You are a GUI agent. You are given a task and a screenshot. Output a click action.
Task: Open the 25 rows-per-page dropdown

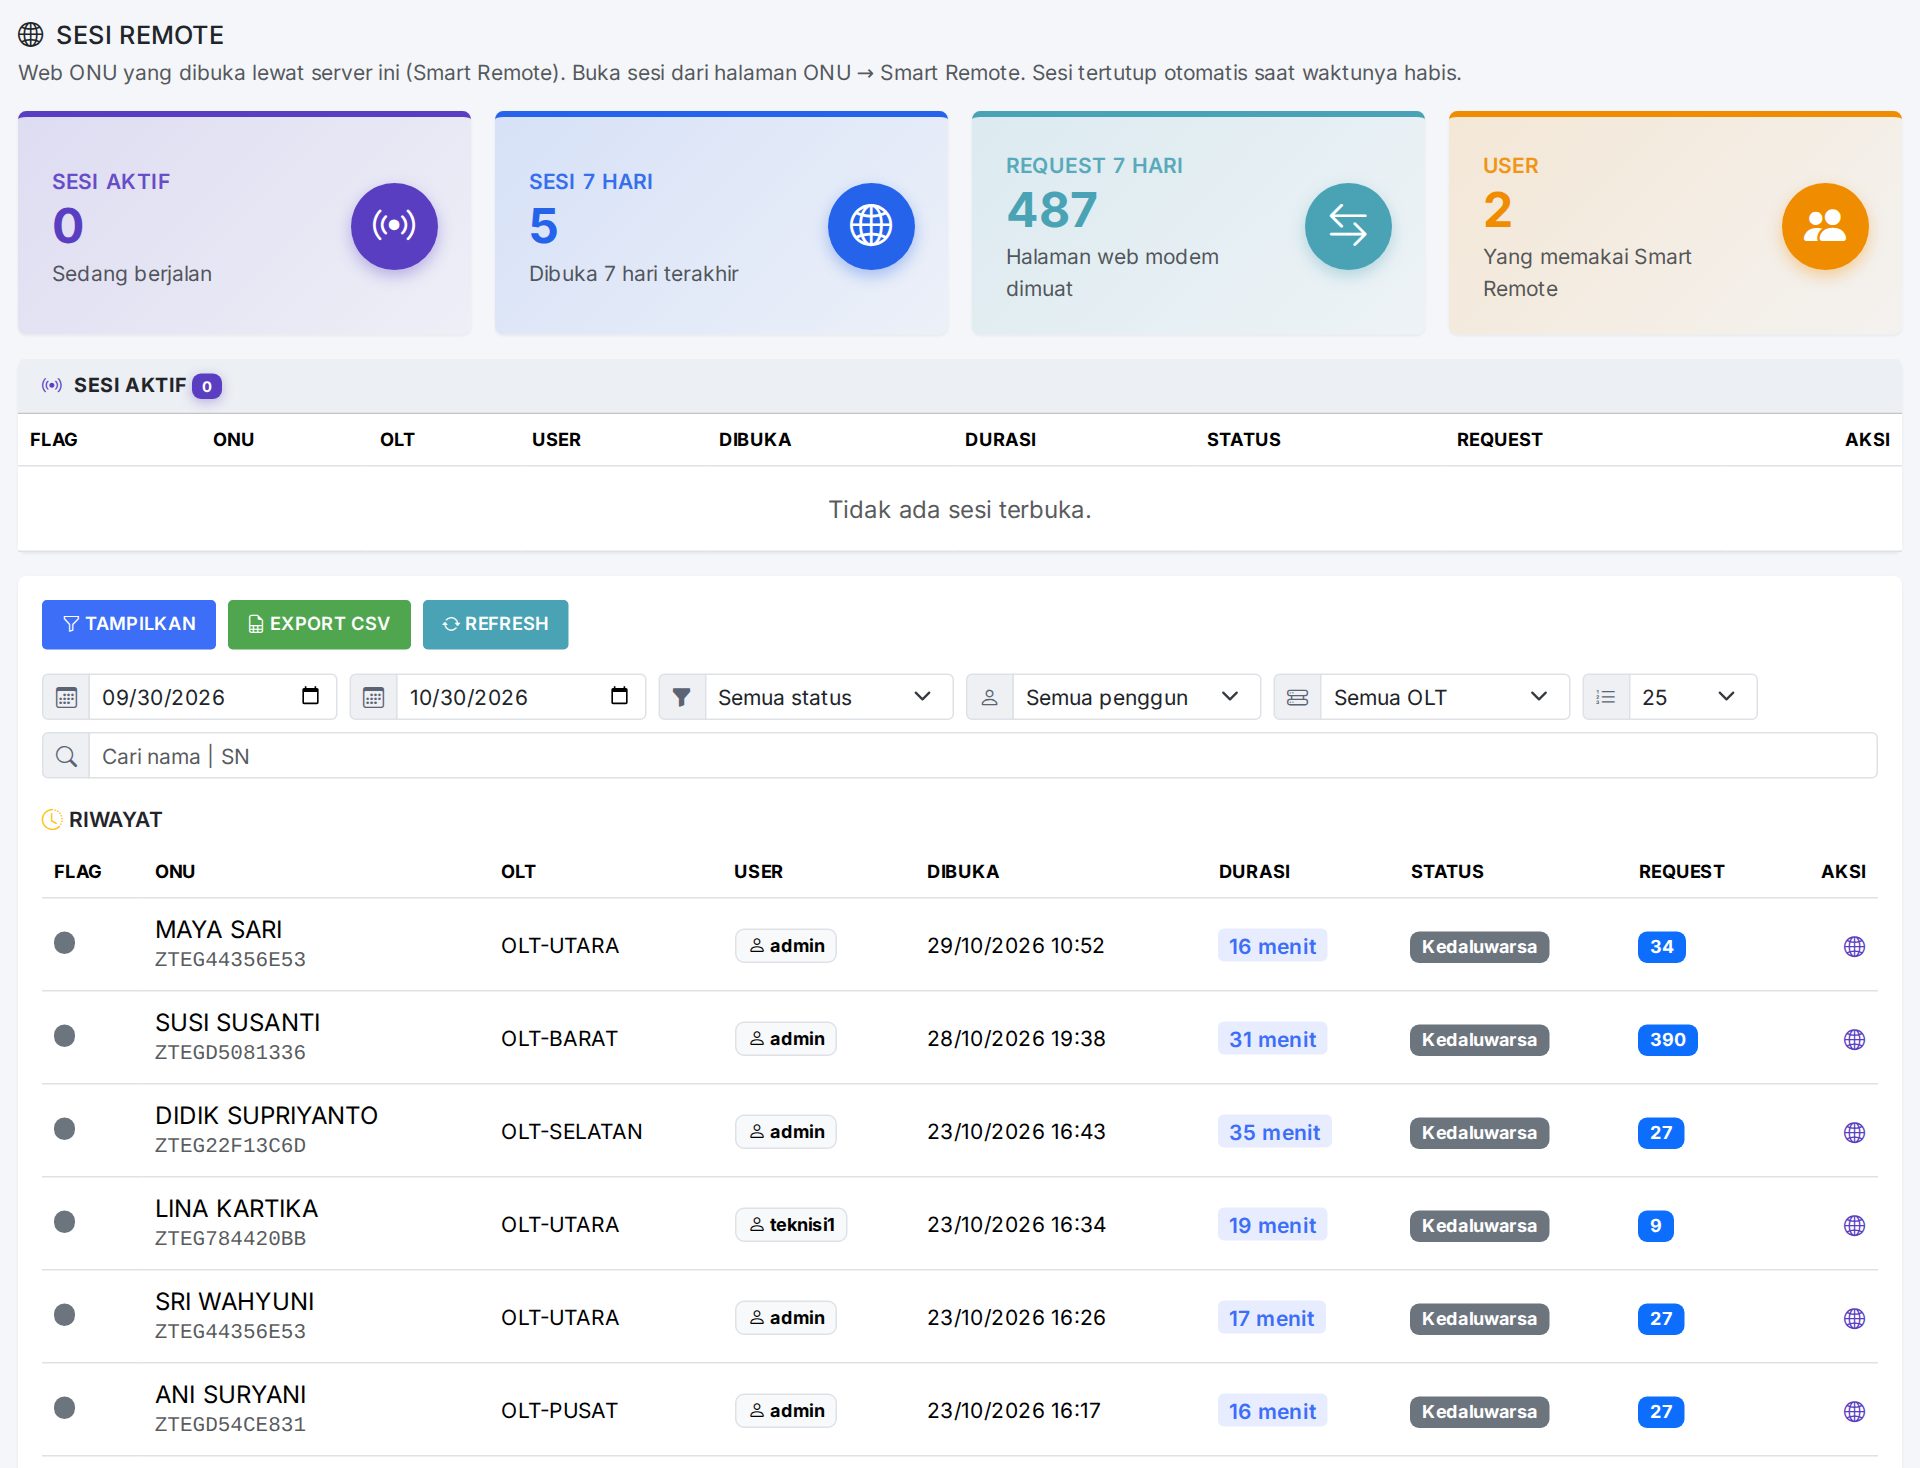pyautogui.click(x=1692, y=697)
